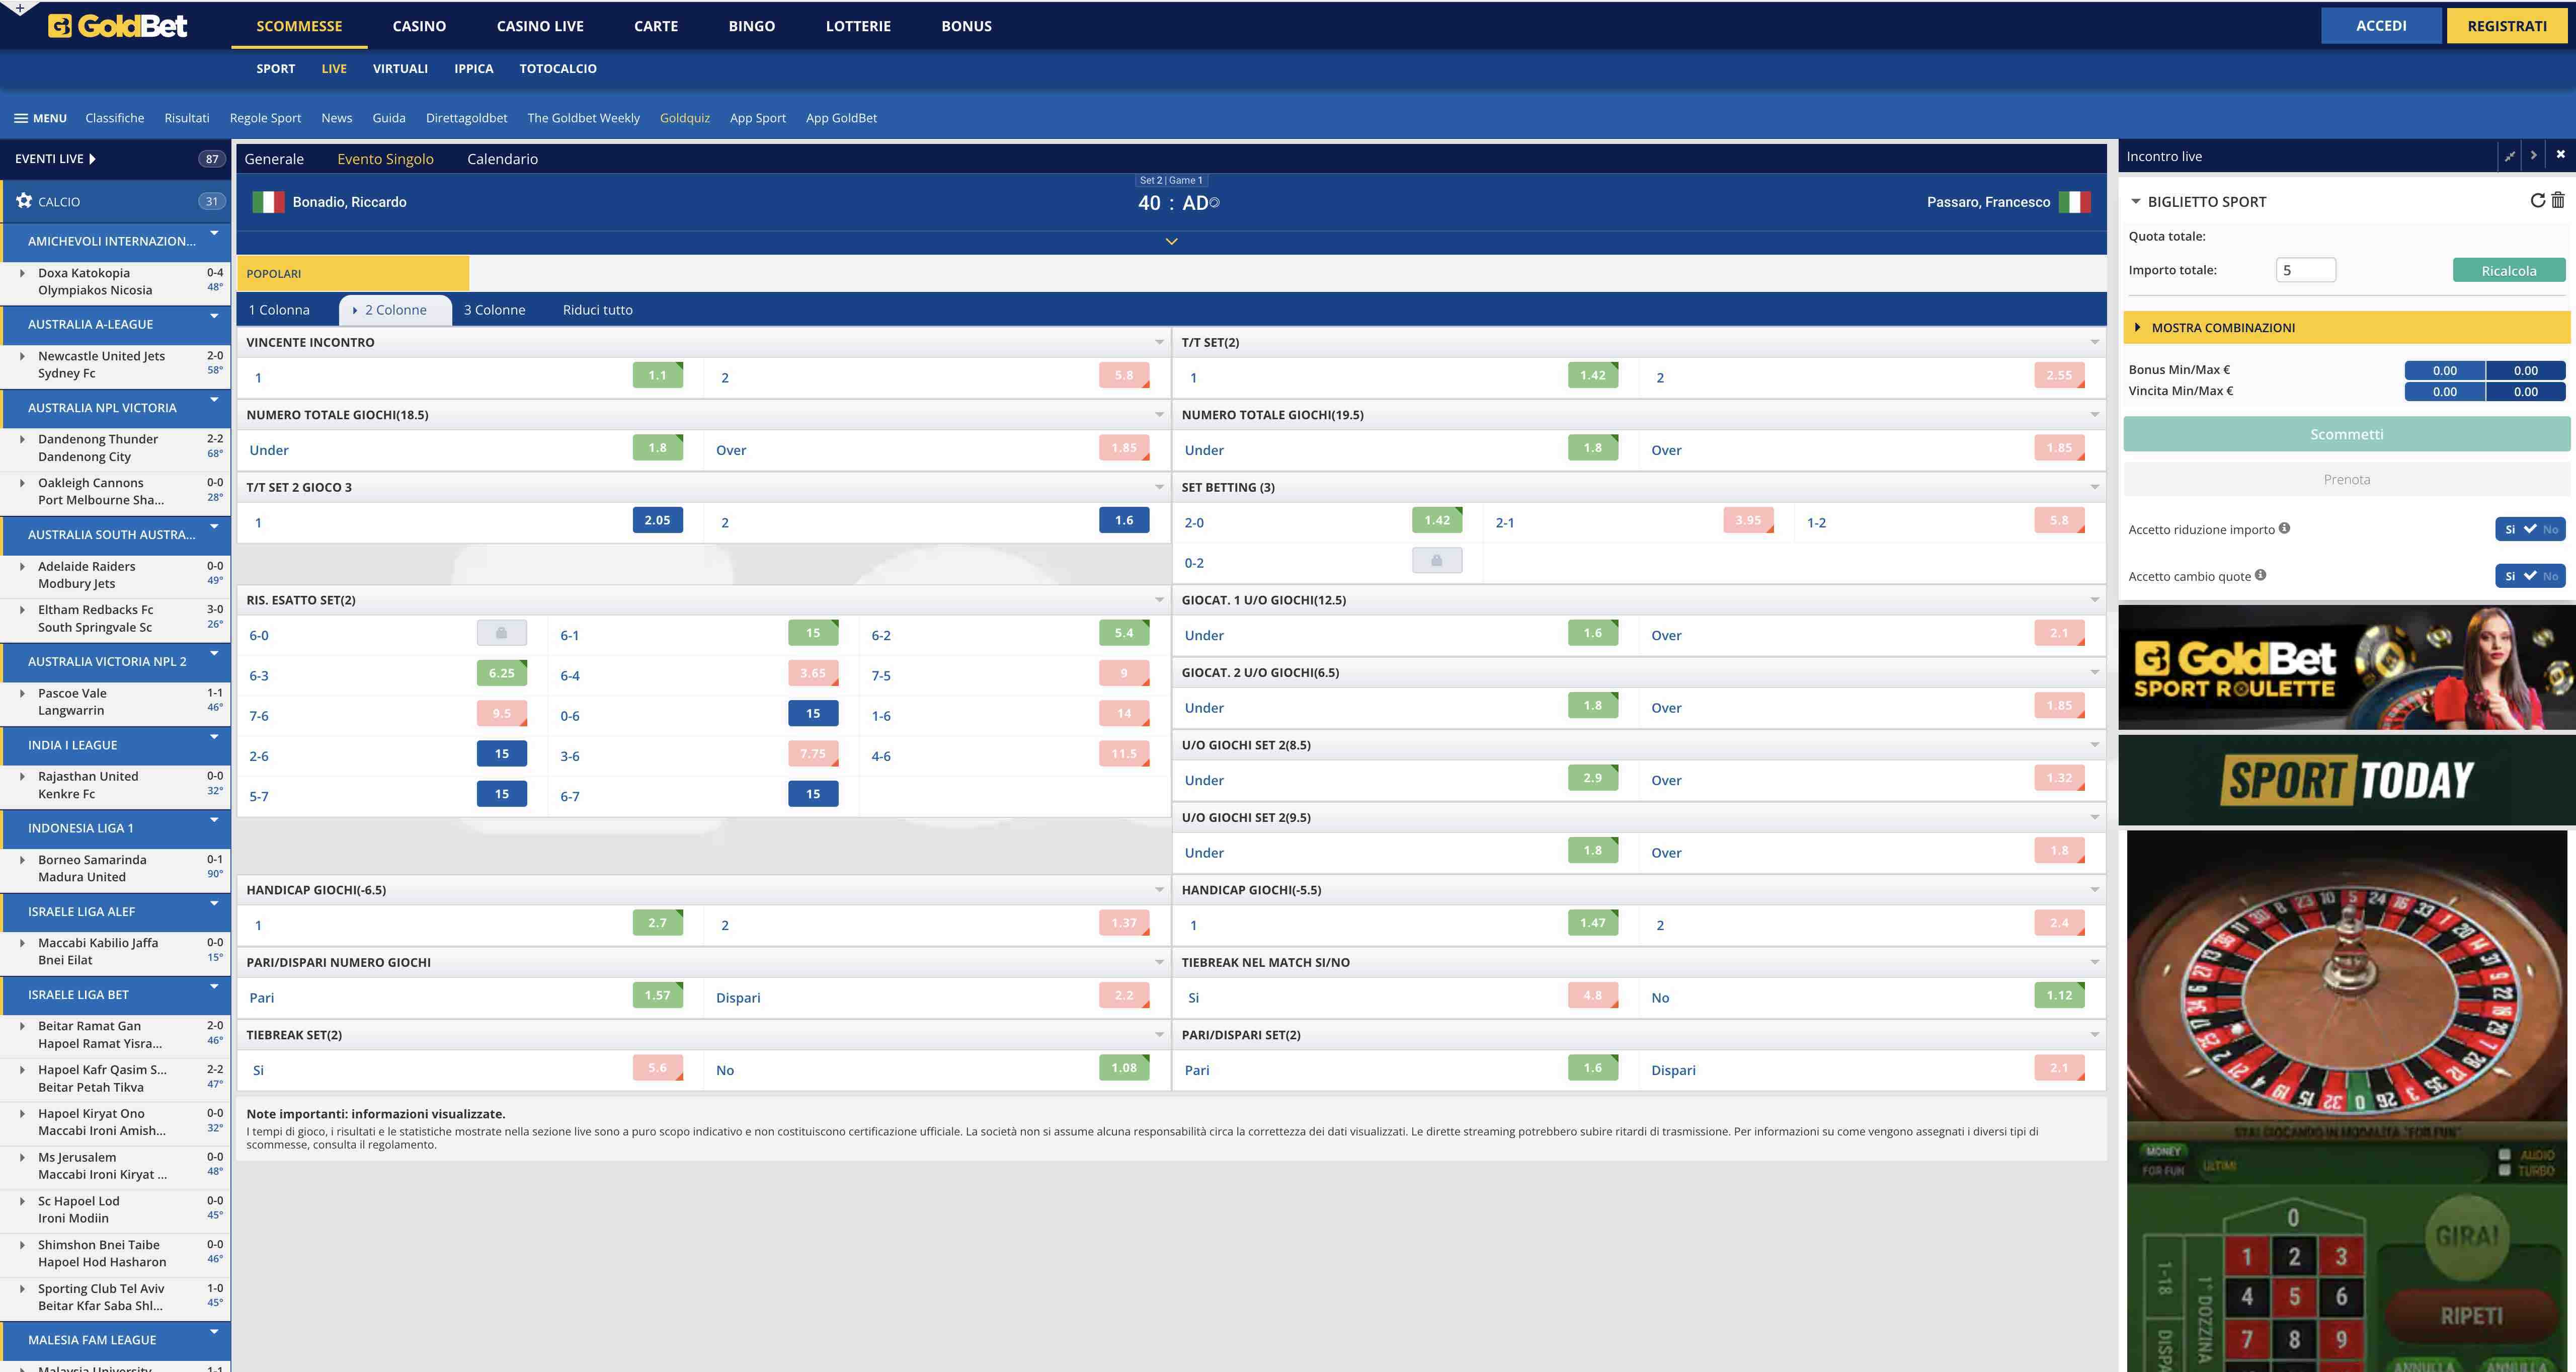Collapse the VINCENTE INCONTRO market
The width and height of the screenshot is (2576, 1372).
[x=1159, y=342]
